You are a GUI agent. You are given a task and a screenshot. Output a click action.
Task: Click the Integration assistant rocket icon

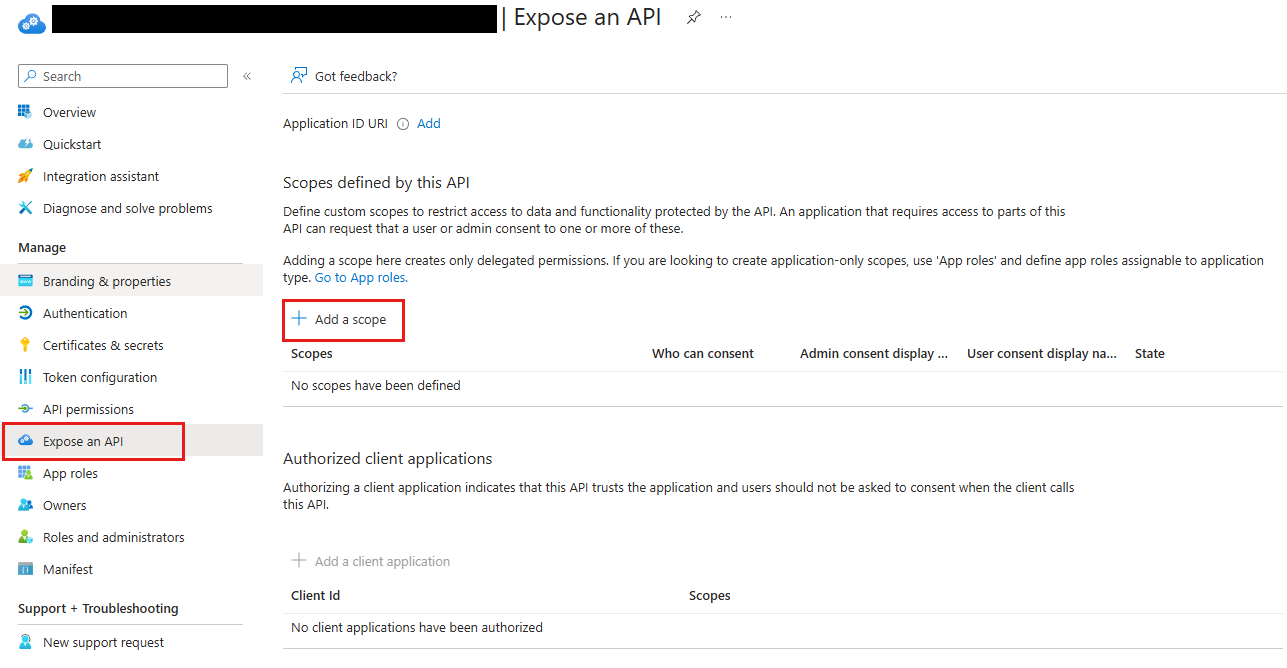point(26,176)
